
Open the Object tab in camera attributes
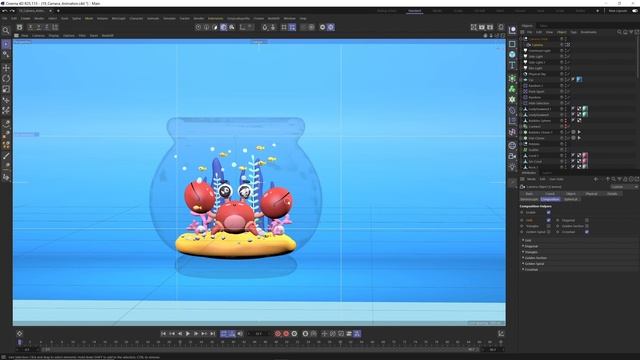tap(571, 193)
